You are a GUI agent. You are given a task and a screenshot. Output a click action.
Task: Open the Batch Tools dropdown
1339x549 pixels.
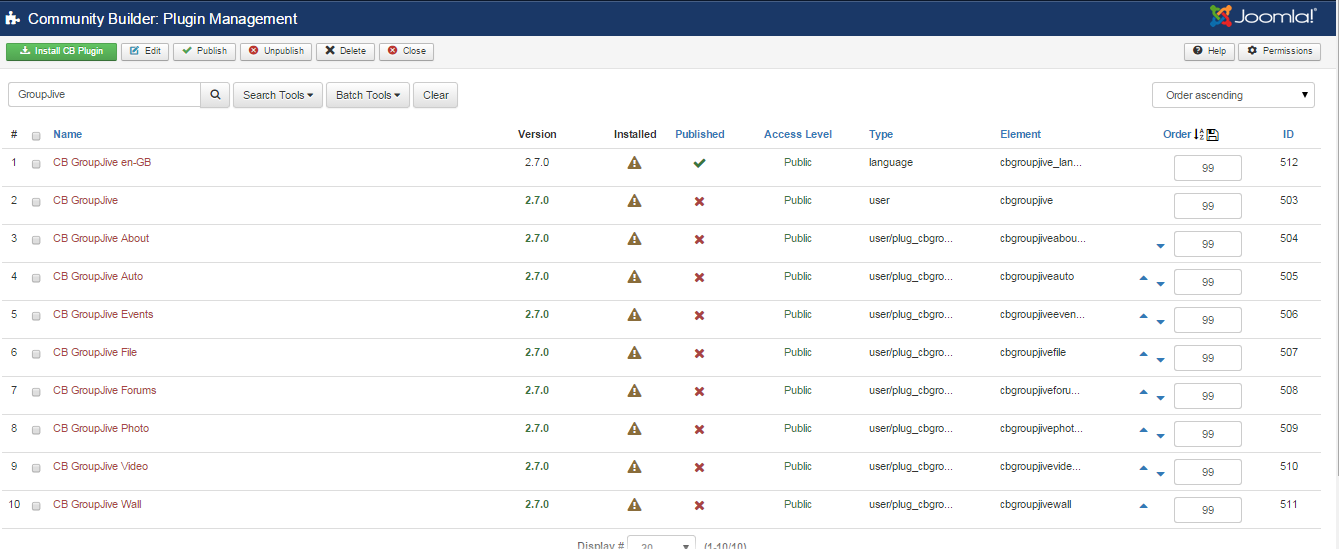pyautogui.click(x=368, y=95)
